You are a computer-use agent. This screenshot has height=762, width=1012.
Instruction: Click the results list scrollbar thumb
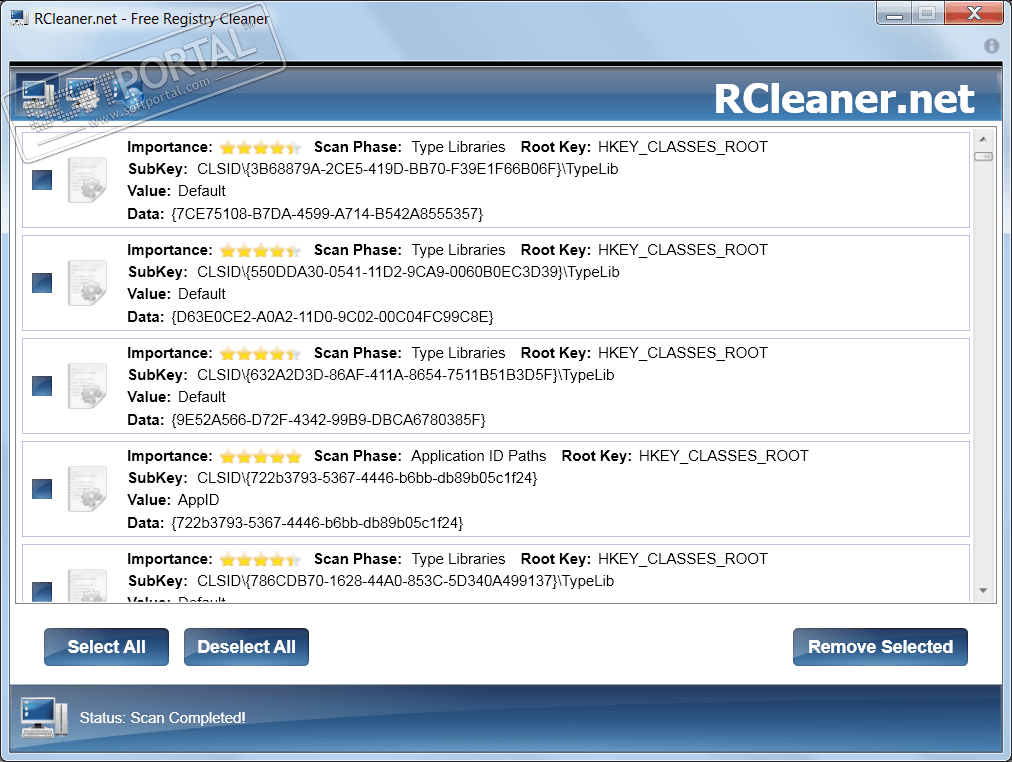tap(983, 156)
